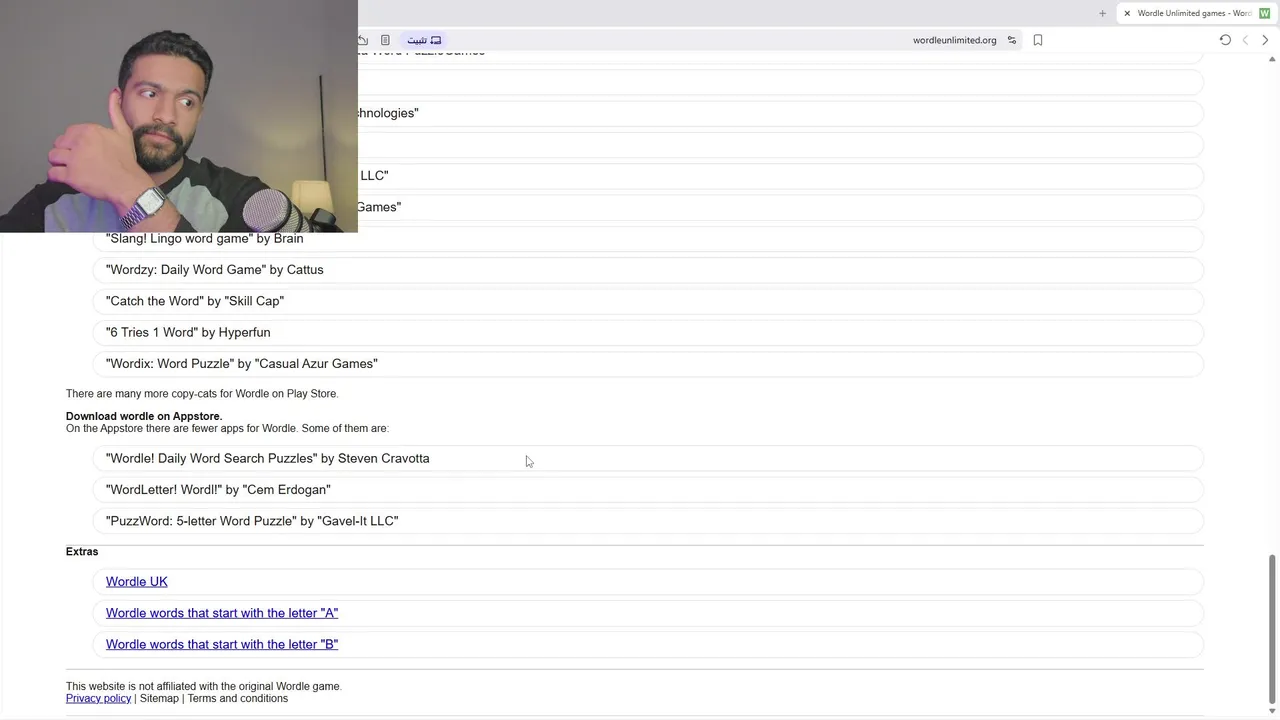Click the vertical scrollbar thumb

1272,629
